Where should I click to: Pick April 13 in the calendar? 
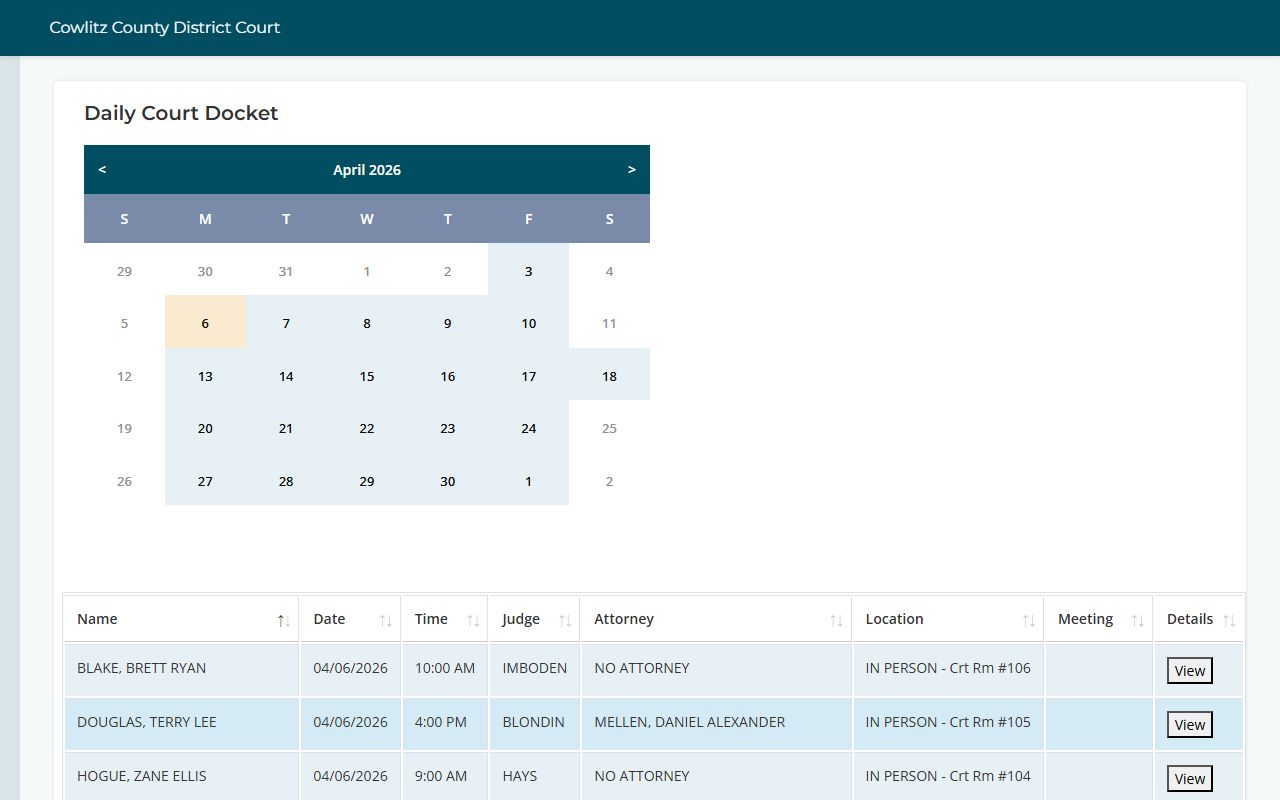point(205,376)
